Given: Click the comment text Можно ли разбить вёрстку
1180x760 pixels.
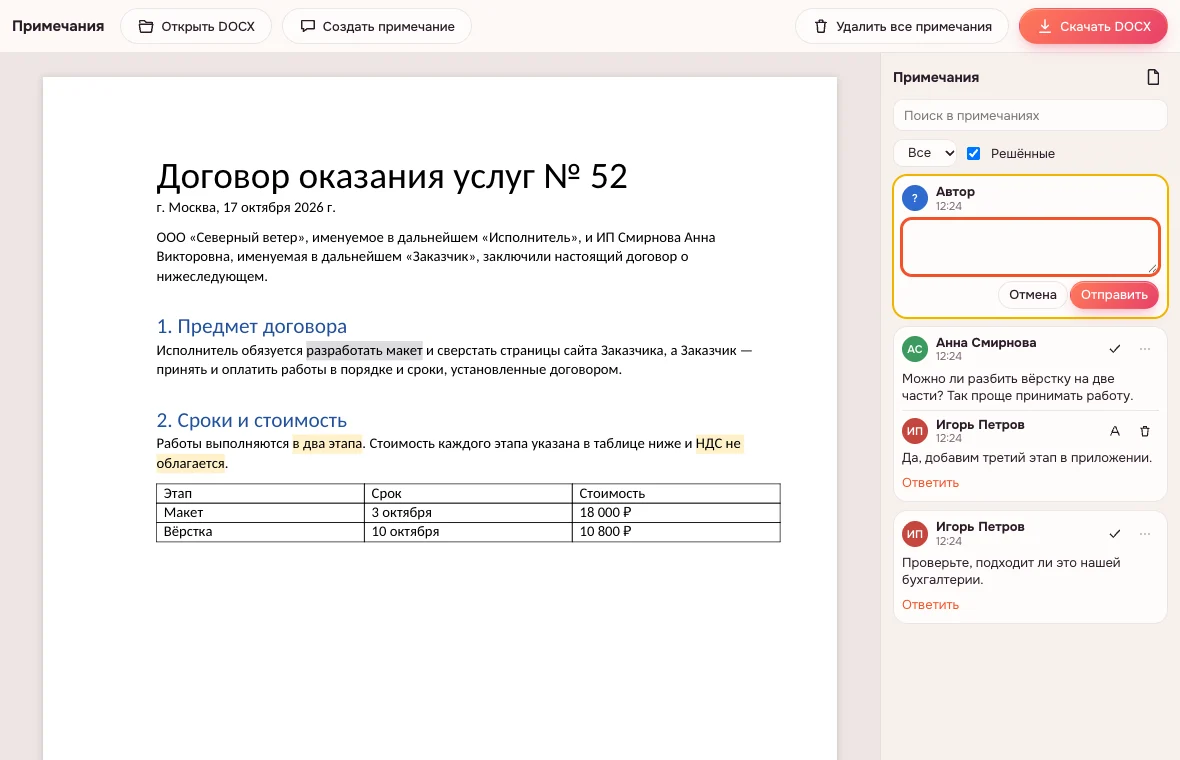Looking at the screenshot, I should [1017, 388].
